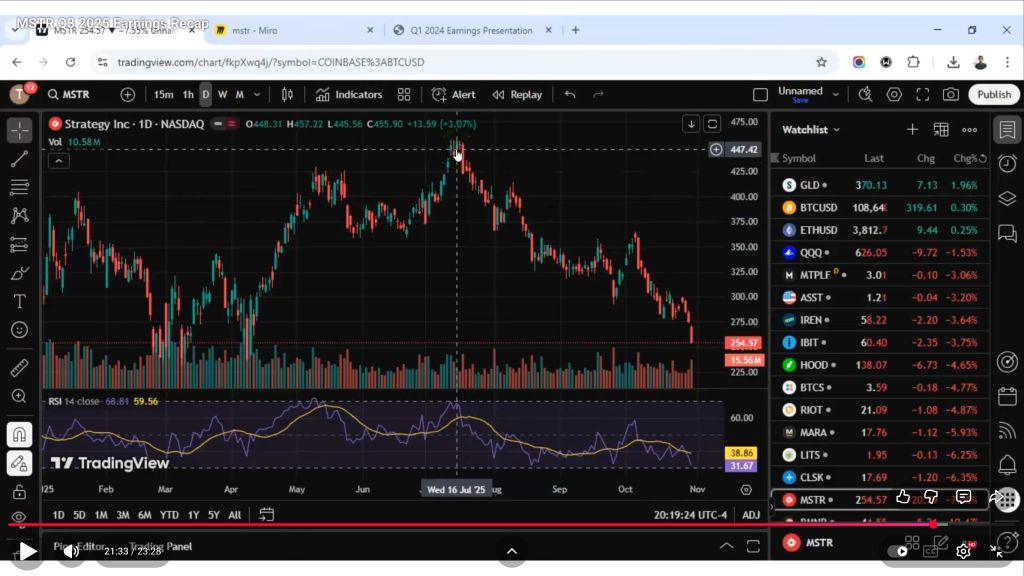Click the add symbol plus in Watchlist
Screen dimensions: 1024x576
click(912, 129)
